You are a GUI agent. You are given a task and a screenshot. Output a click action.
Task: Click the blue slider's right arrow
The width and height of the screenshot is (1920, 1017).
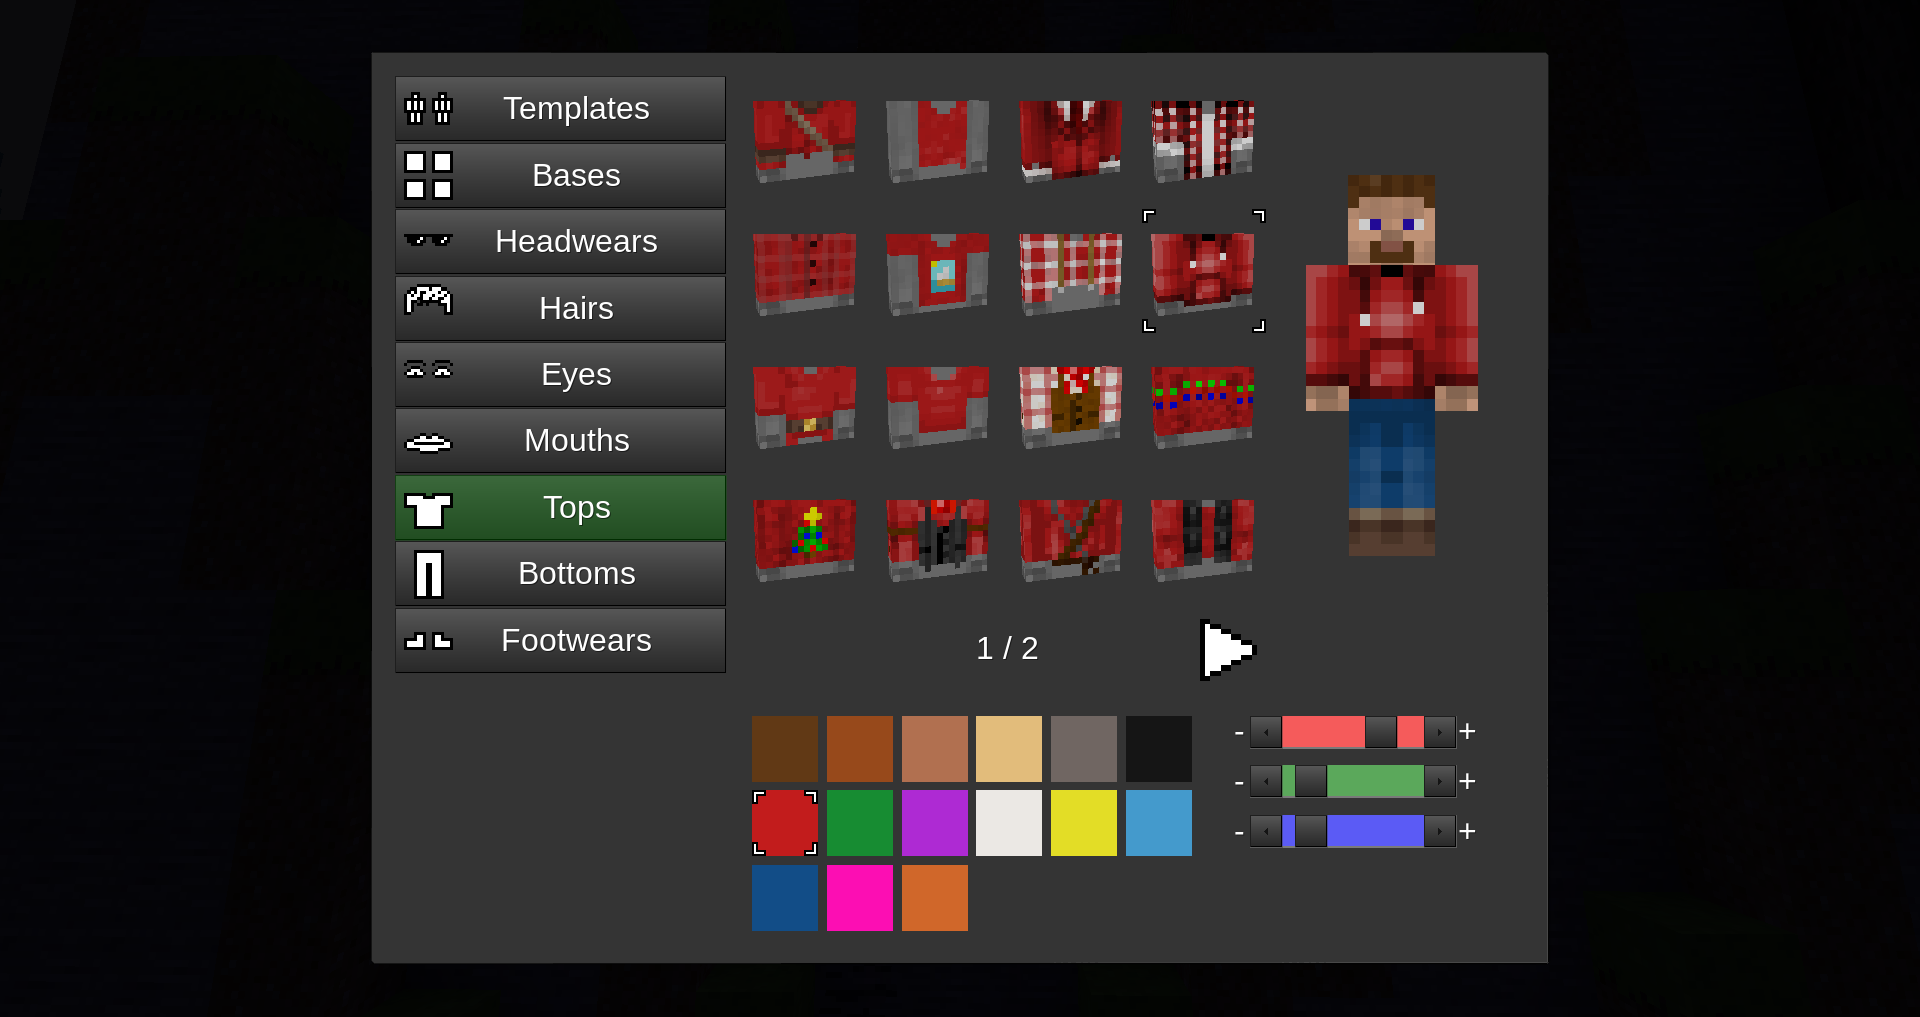(x=1440, y=831)
